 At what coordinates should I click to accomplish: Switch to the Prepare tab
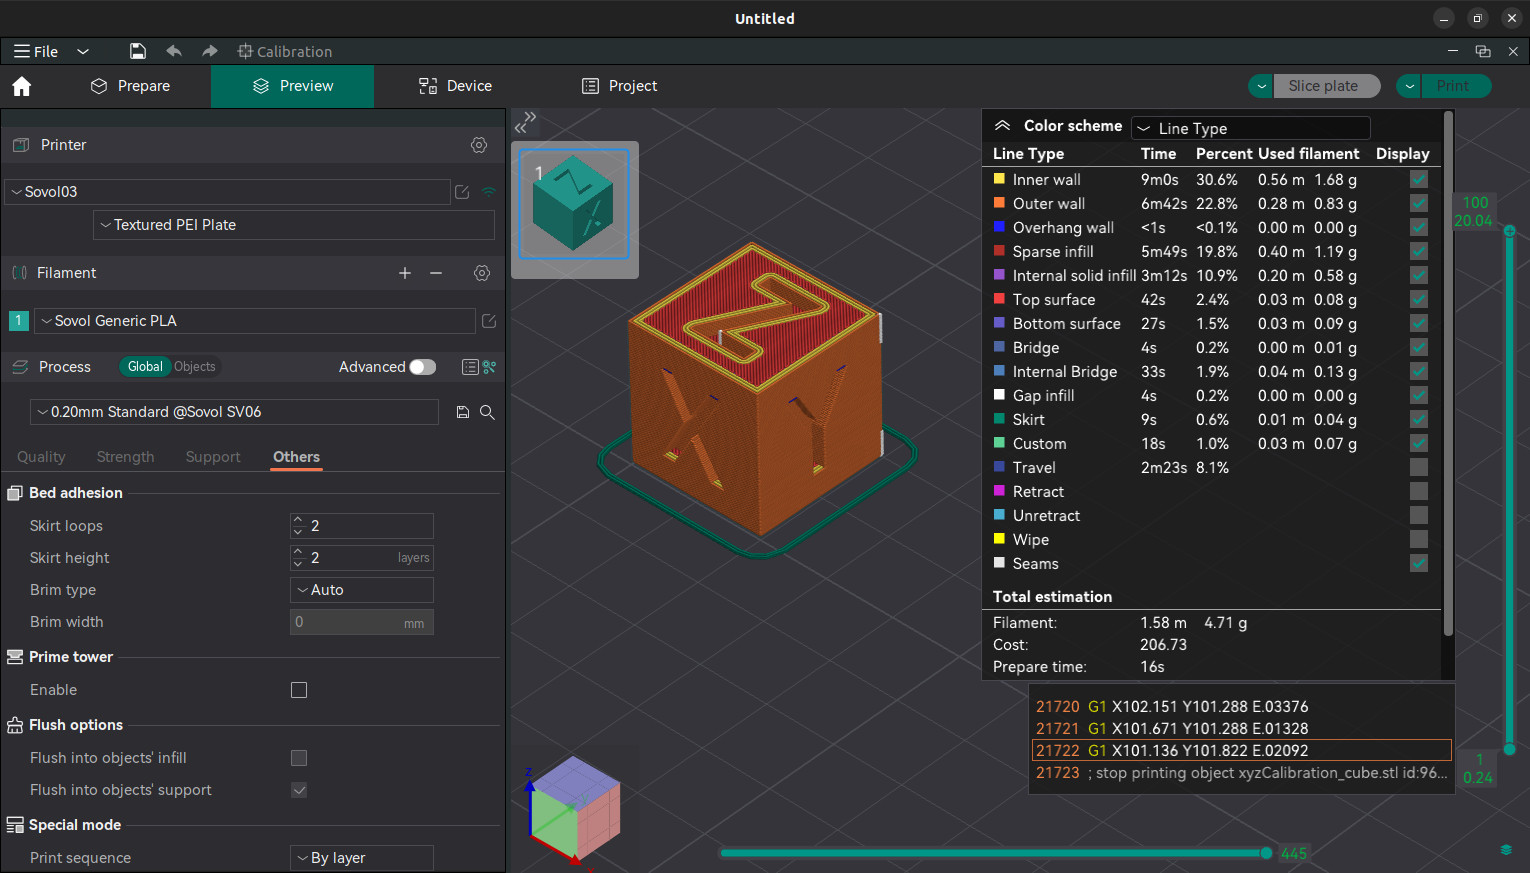(x=130, y=86)
